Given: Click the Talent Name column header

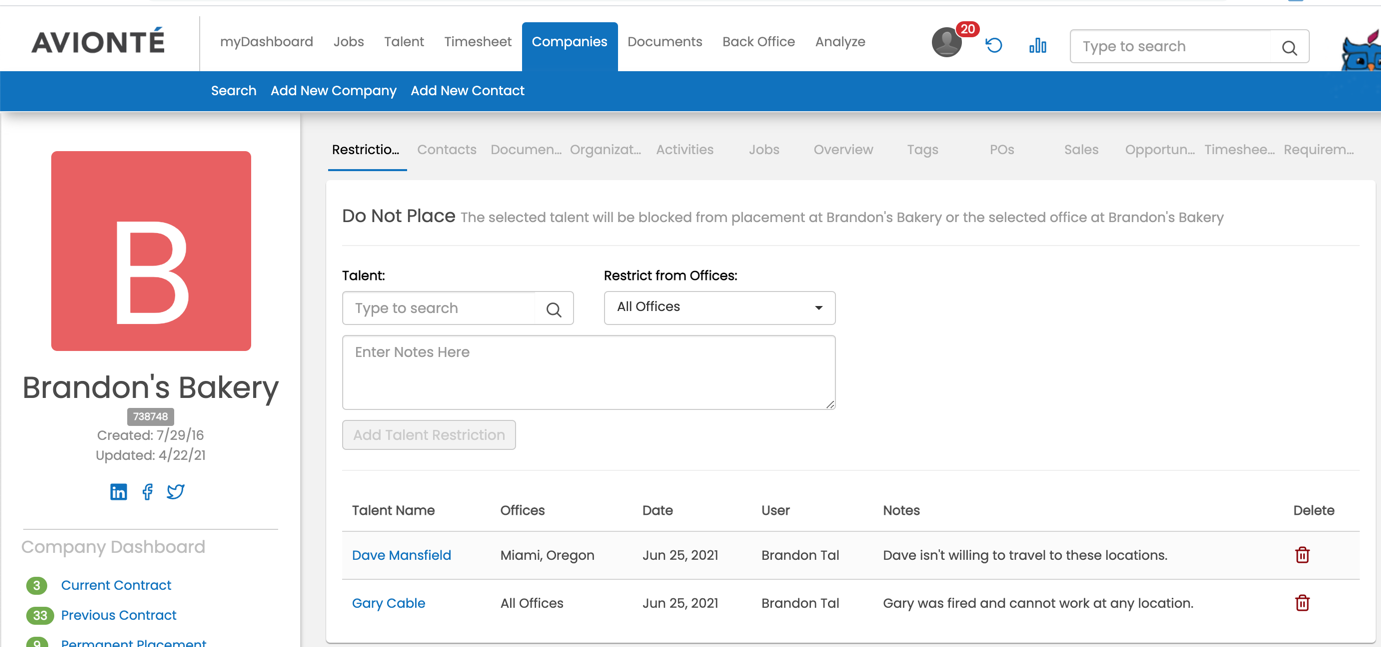Looking at the screenshot, I should (x=393, y=511).
